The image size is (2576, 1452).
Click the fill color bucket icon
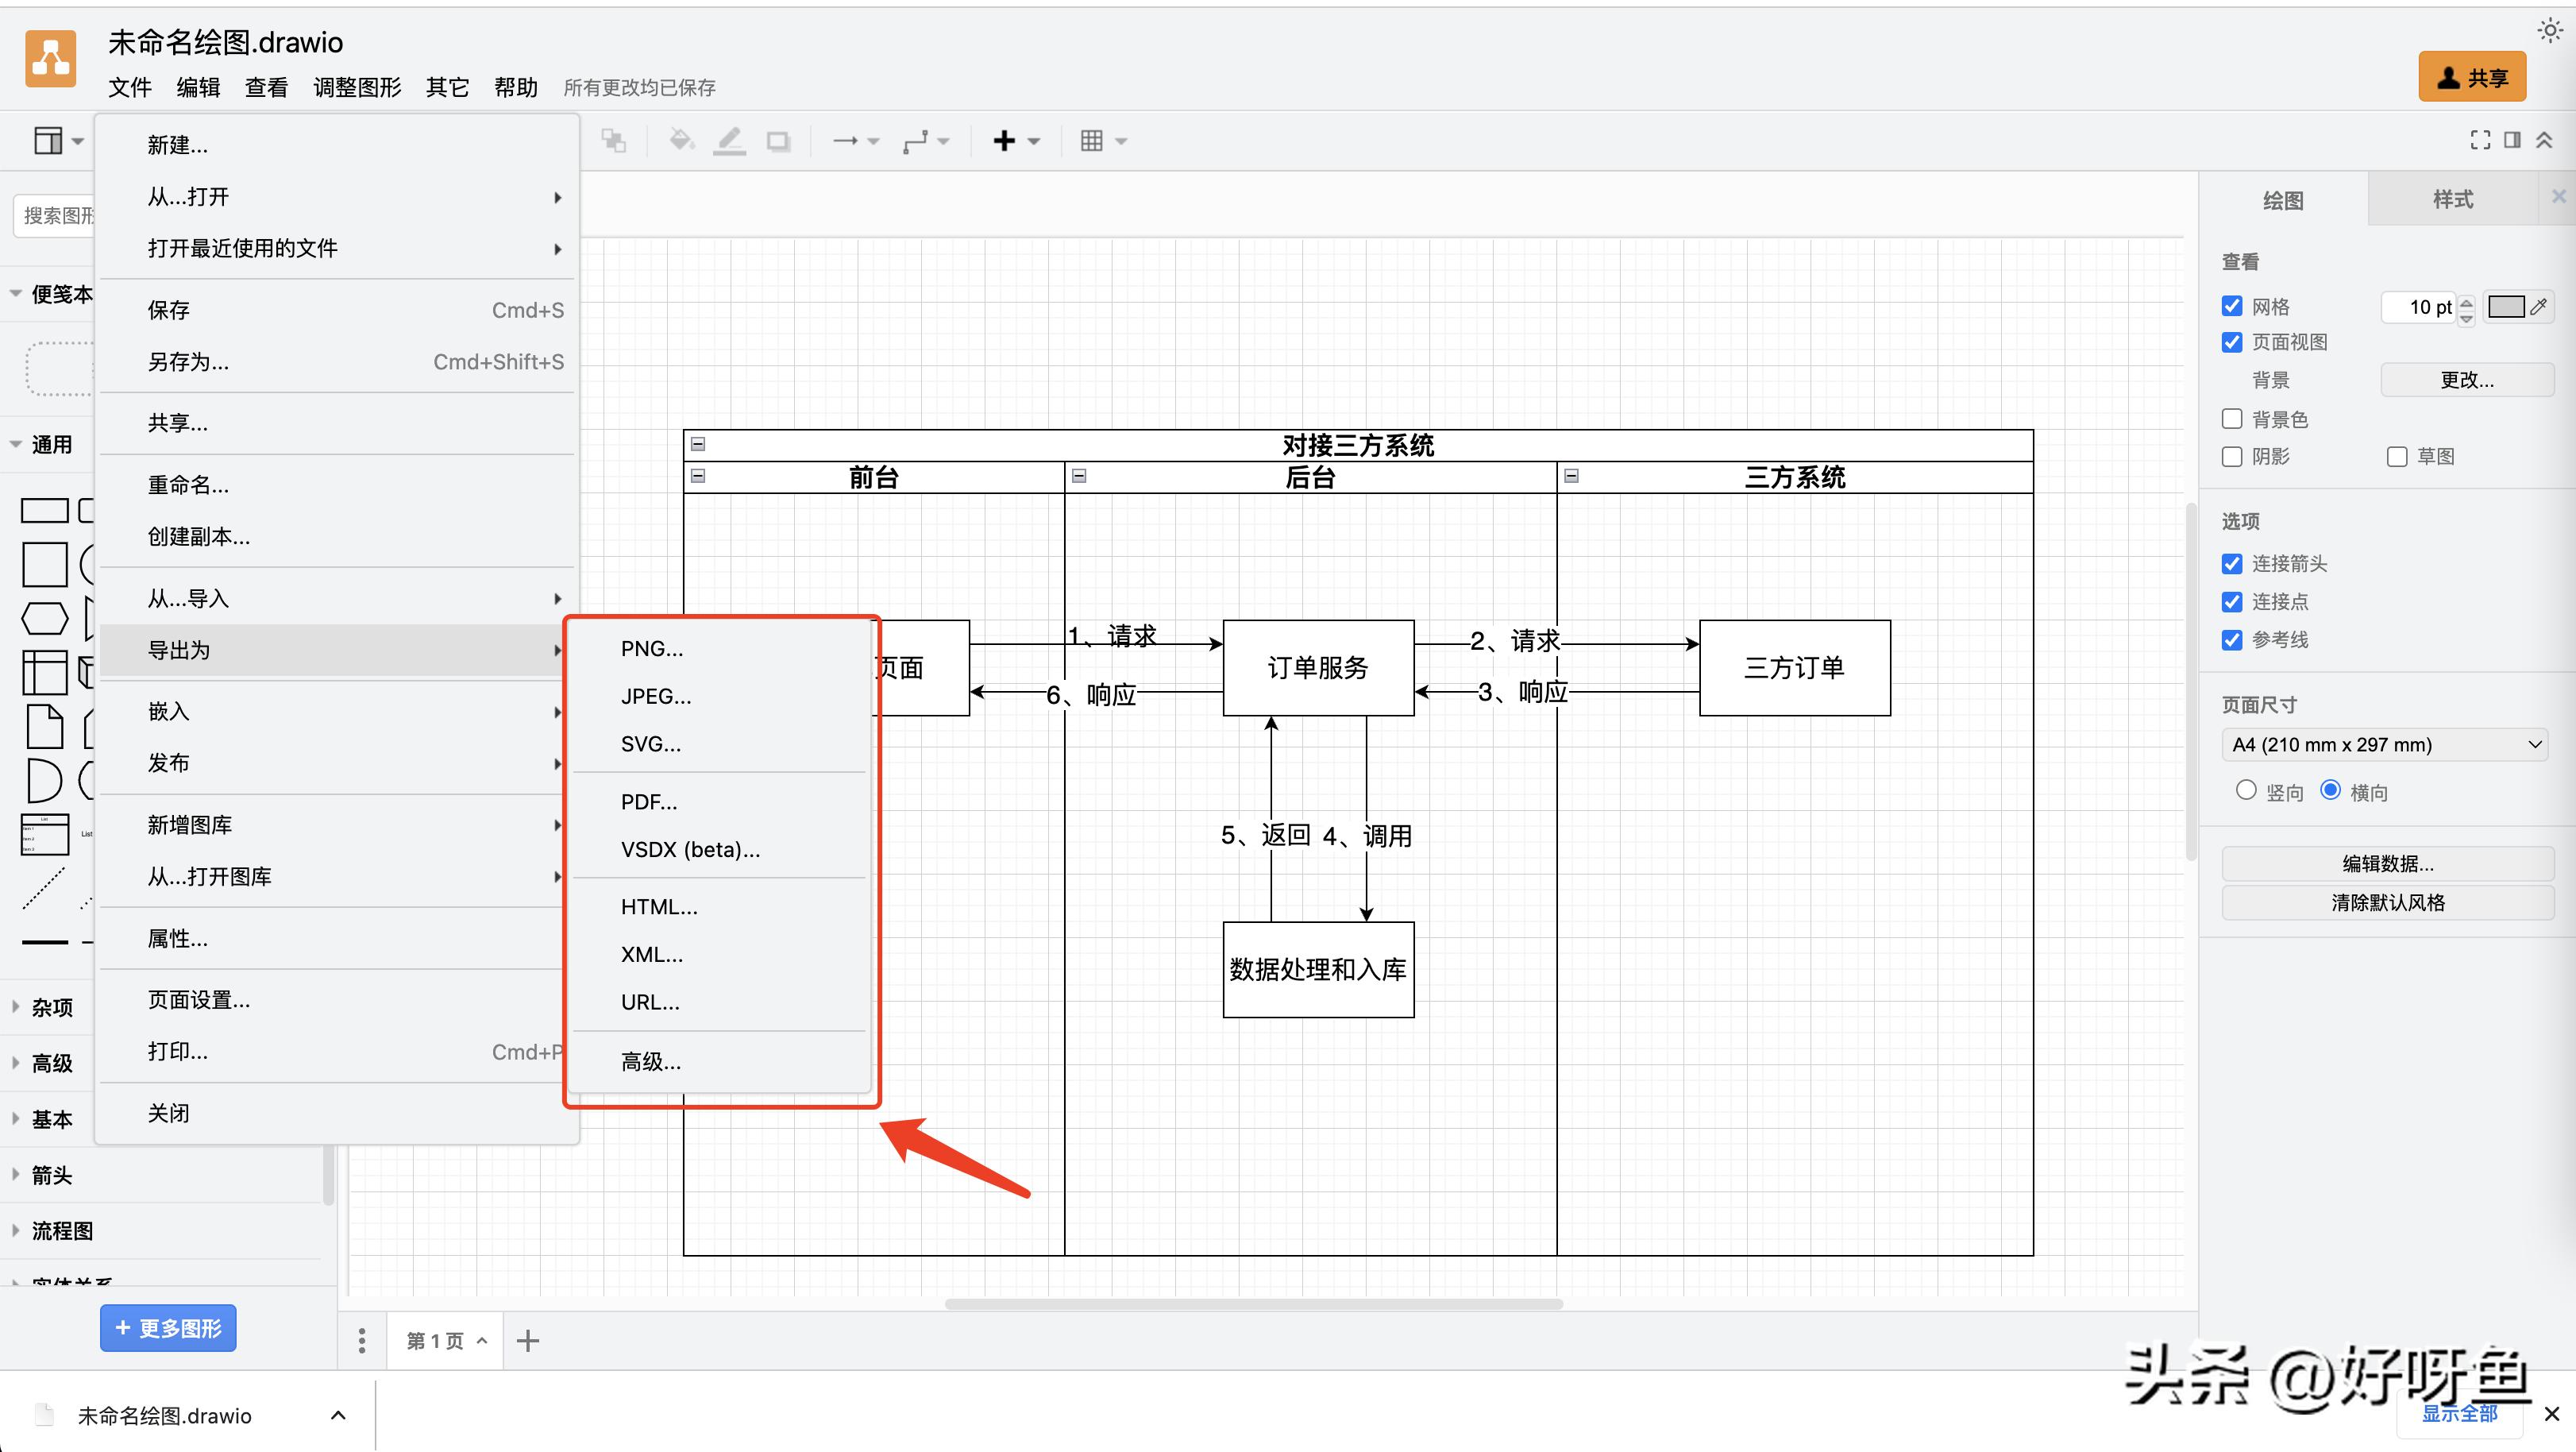(x=681, y=141)
